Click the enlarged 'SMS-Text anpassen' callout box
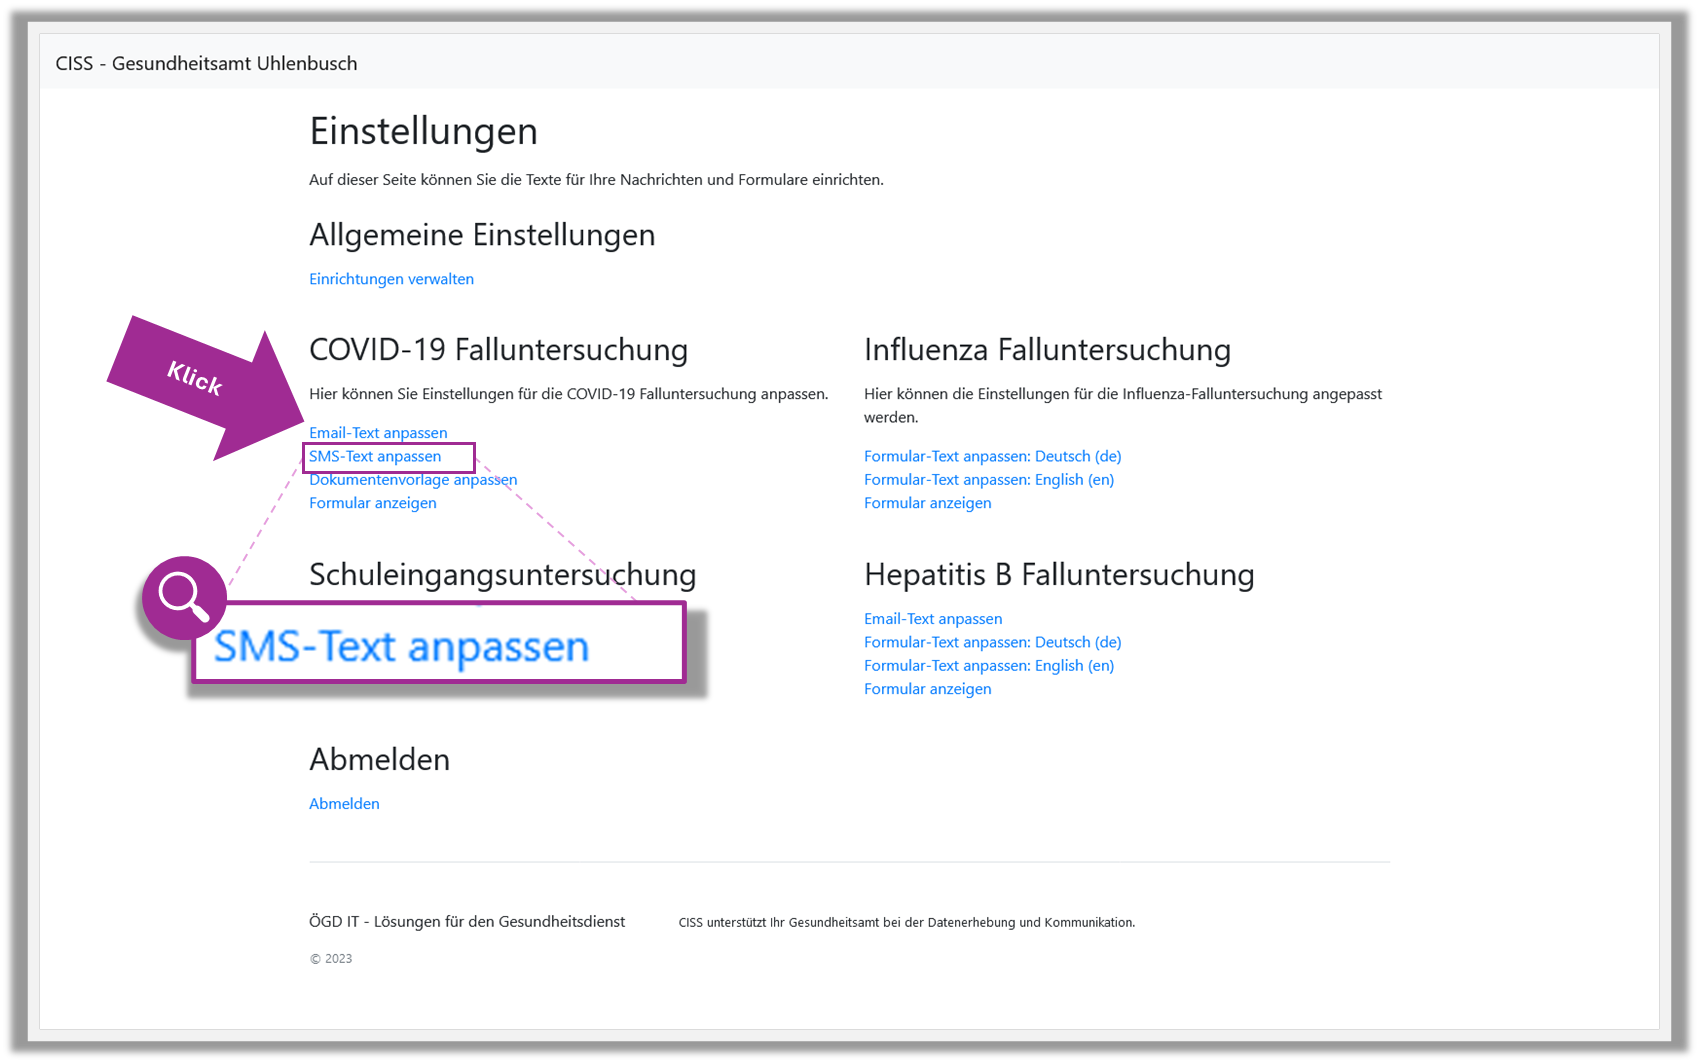The image size is (1699, 1063). (438, 645)
